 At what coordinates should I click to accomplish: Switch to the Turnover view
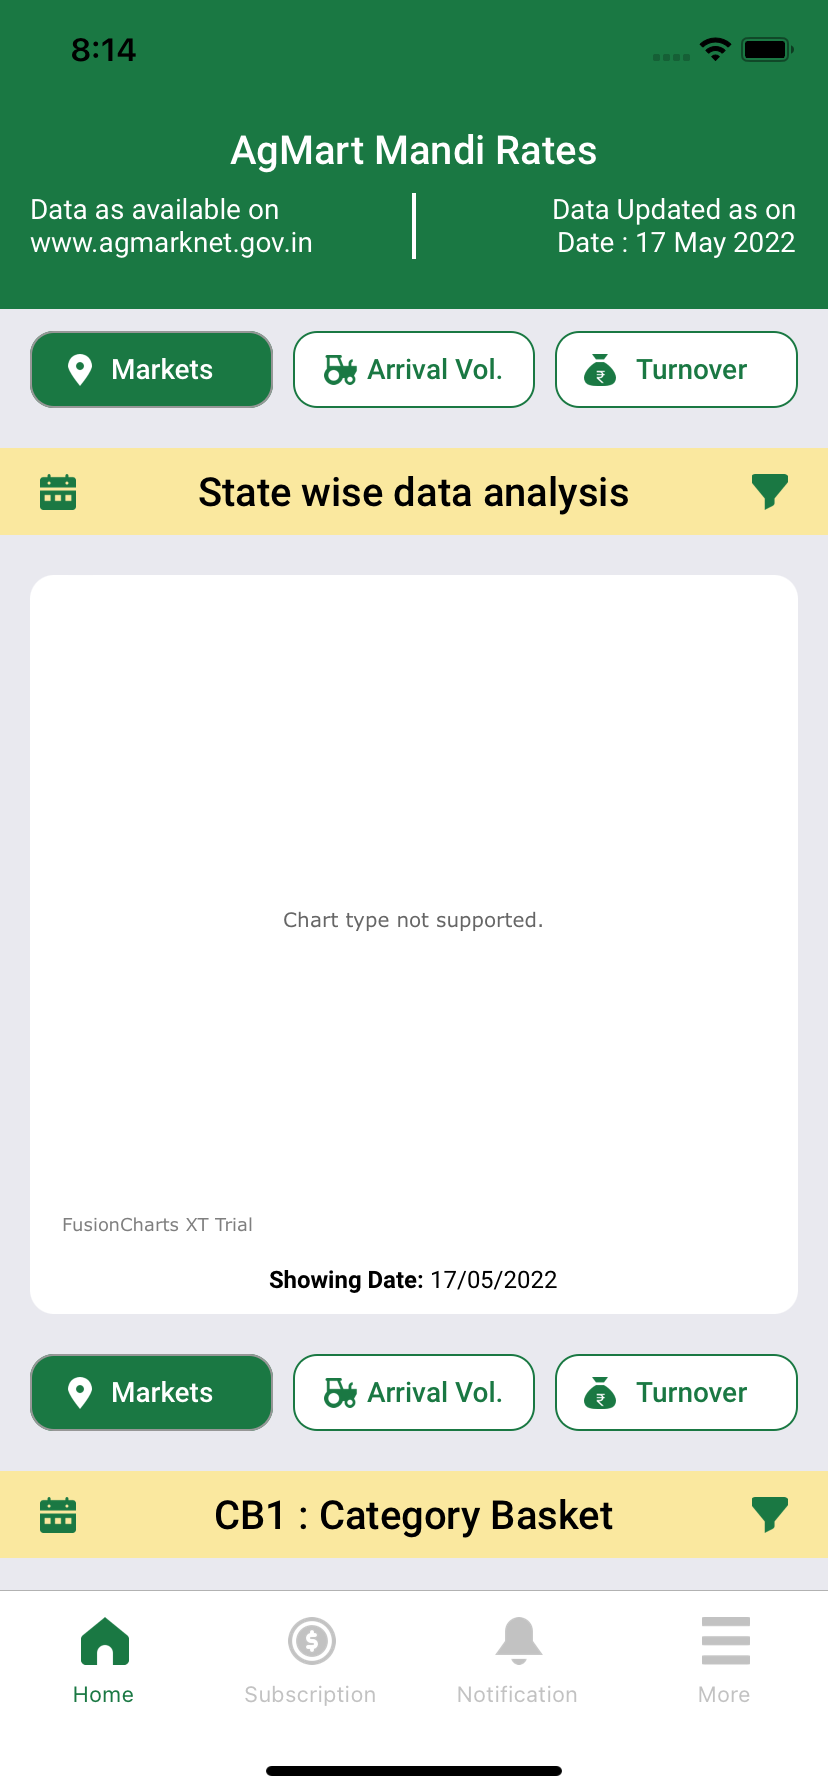click(676, 369)
